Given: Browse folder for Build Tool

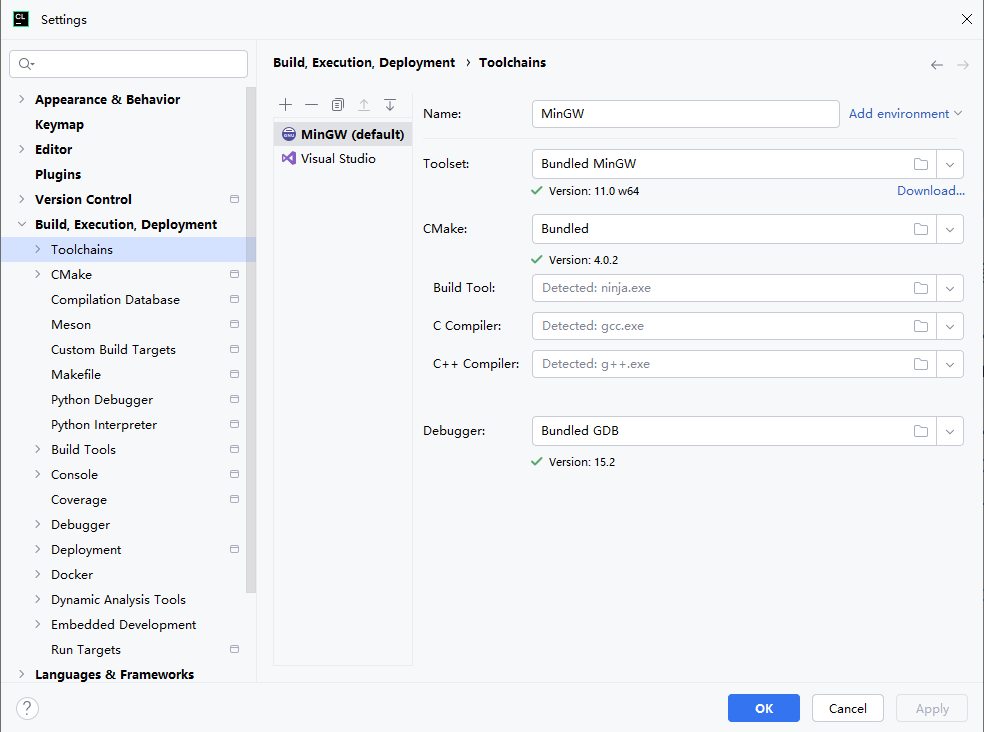Looking at the screenshot, I should pos(921,288).
